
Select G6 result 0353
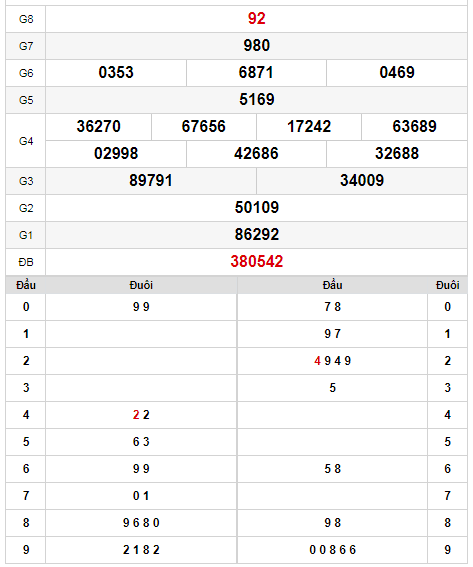[x=116, y=73]
